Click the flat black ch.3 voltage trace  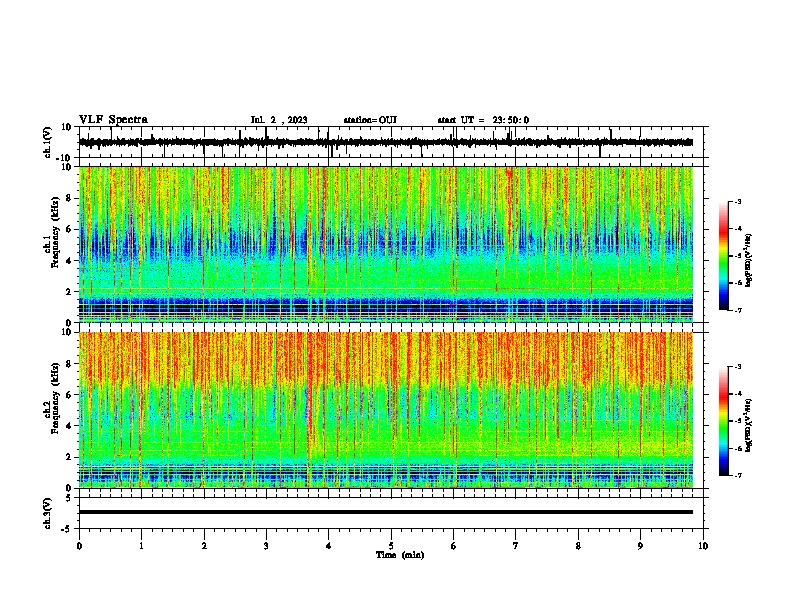coord(386,512)
